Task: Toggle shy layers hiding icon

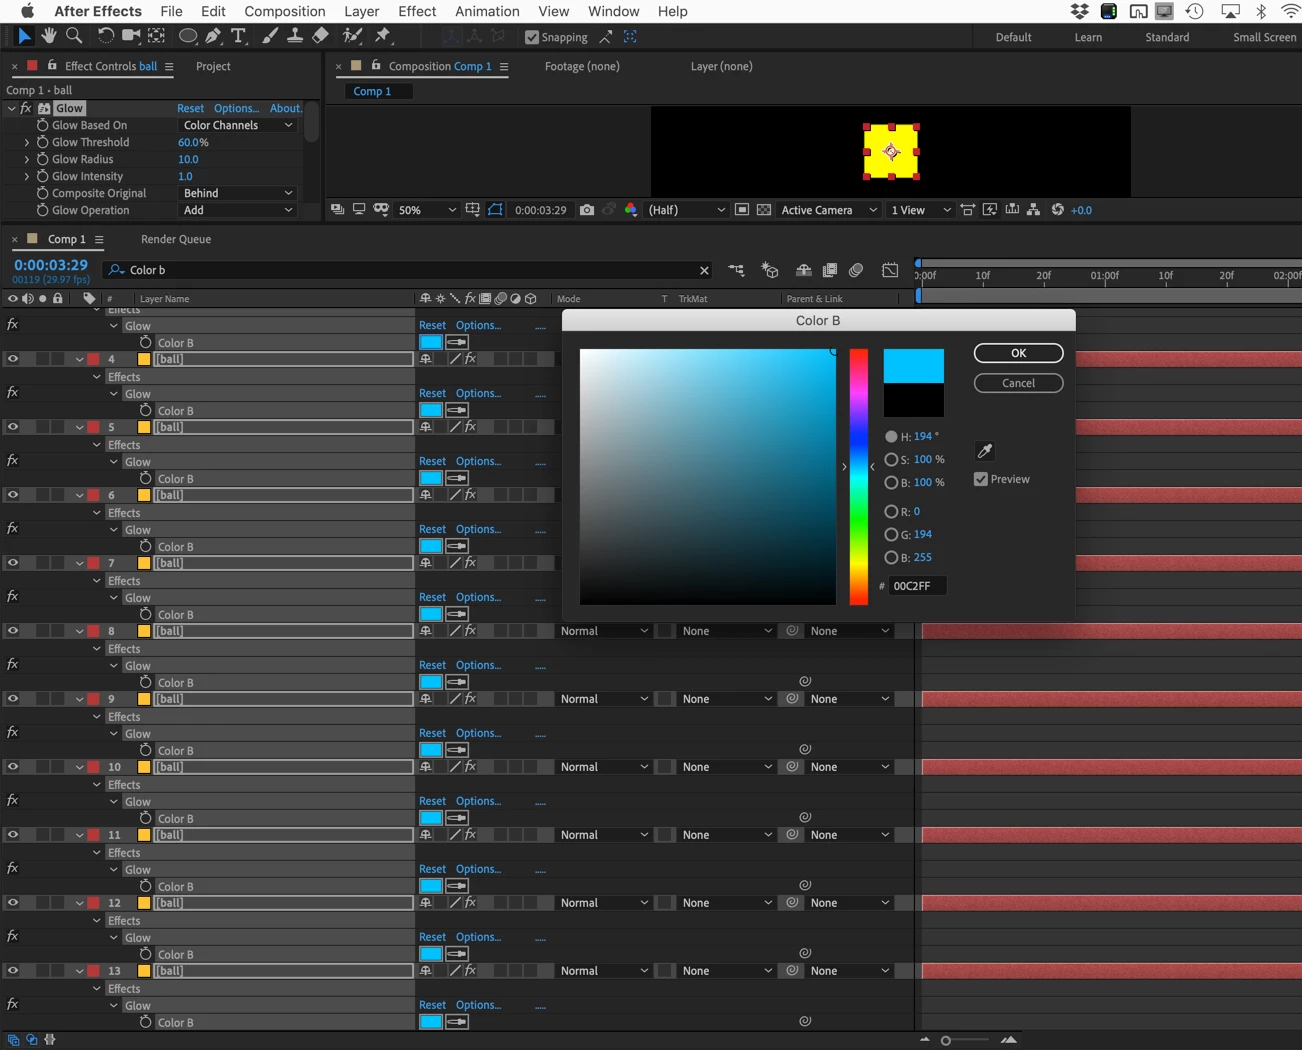Action: pyautogui.click(x=803, y=270)
